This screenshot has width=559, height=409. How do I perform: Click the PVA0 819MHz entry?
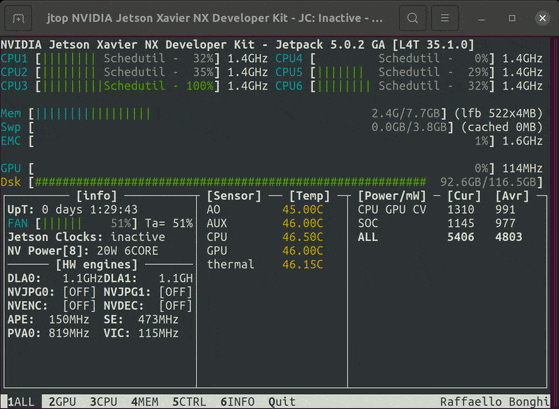pos(48,333)
